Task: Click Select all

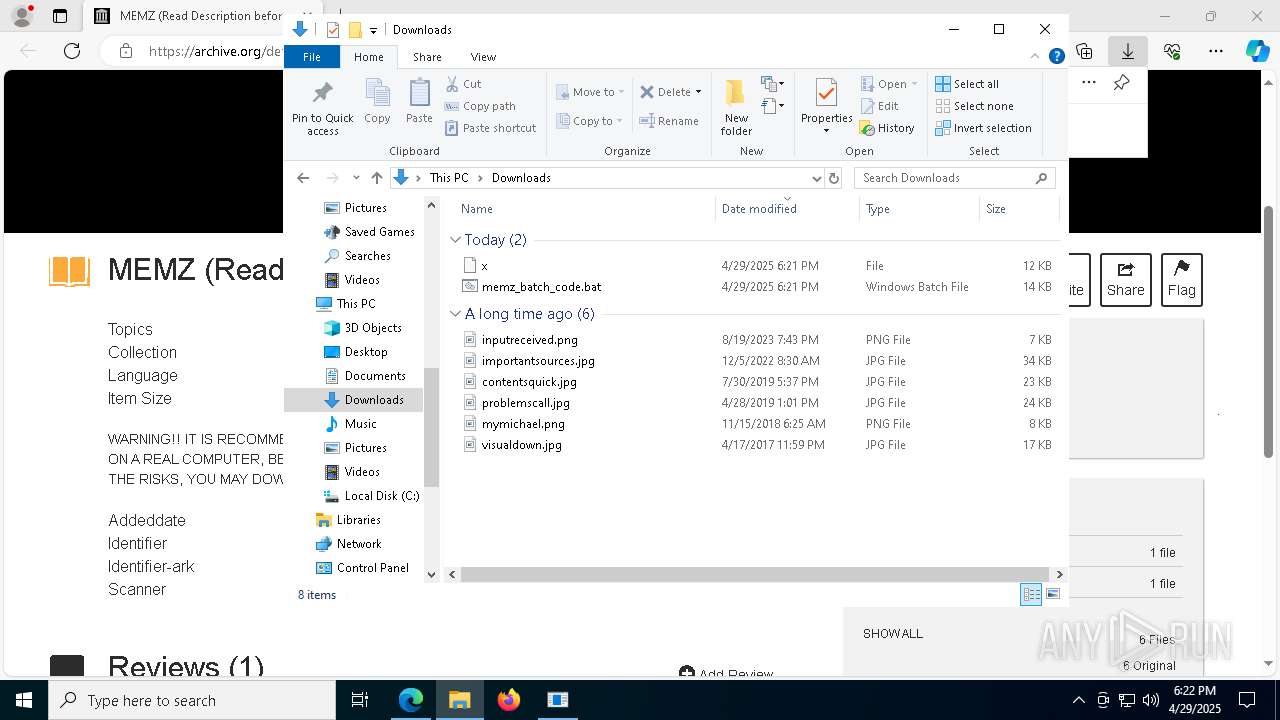Action: point(967,84)
